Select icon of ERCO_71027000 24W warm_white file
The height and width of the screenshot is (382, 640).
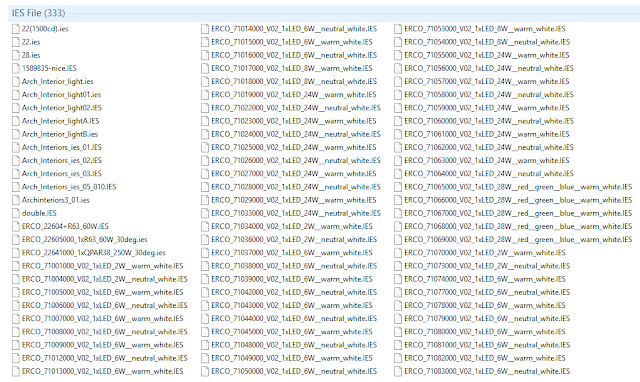[x=205, y=173]
